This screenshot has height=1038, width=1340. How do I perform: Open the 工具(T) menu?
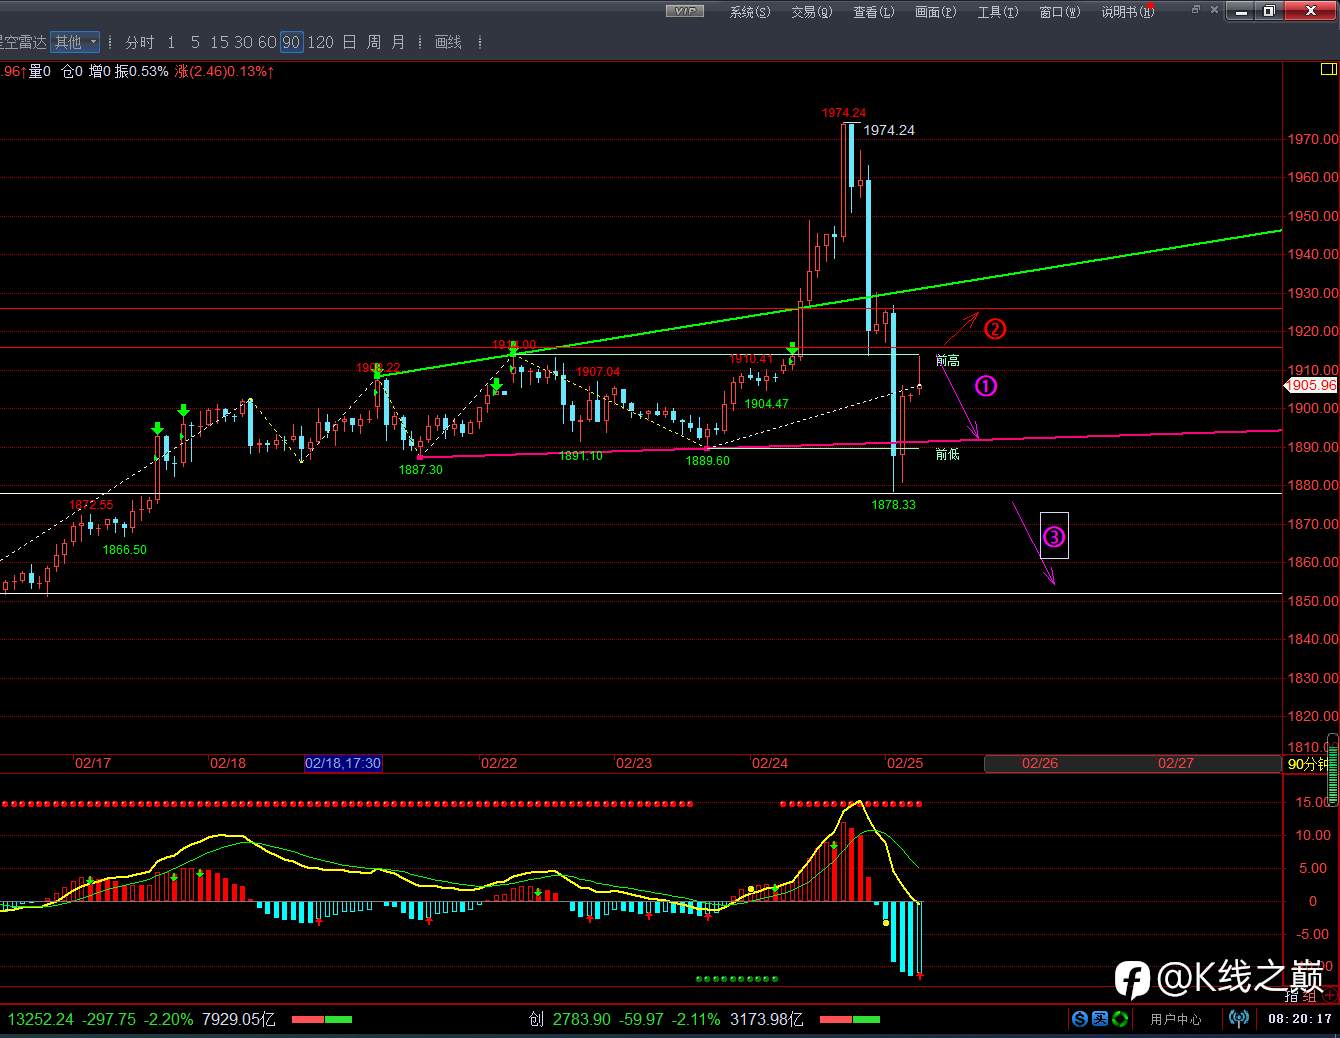coord(997,12)
